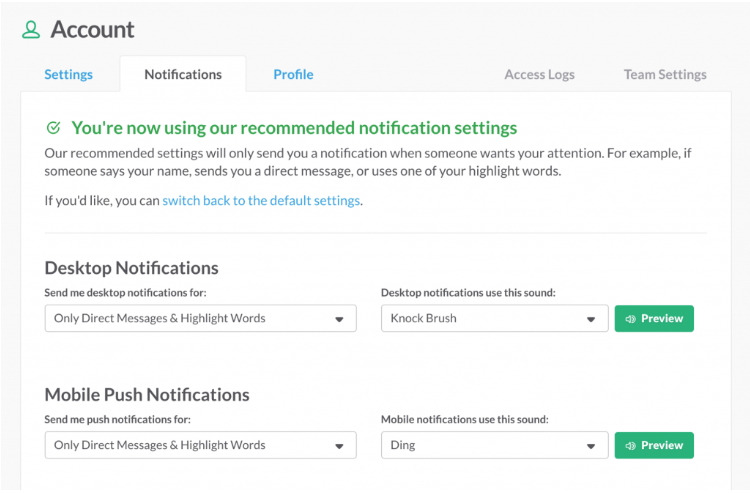Open the Team Settings tab

[665, 74]
